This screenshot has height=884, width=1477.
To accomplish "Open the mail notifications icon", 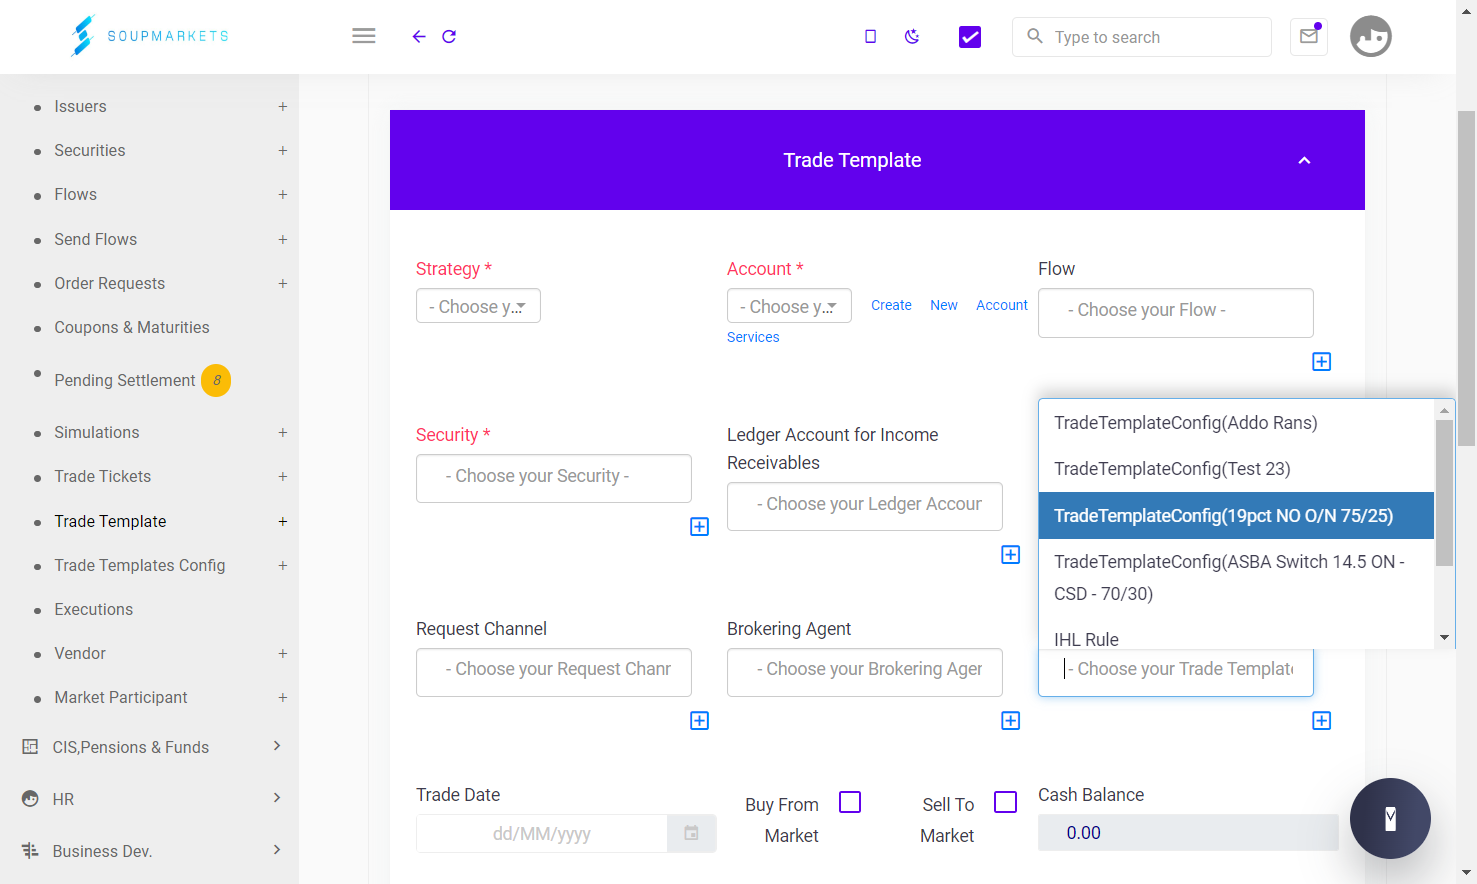I will pyautogui.click(x=1309, y=36).
